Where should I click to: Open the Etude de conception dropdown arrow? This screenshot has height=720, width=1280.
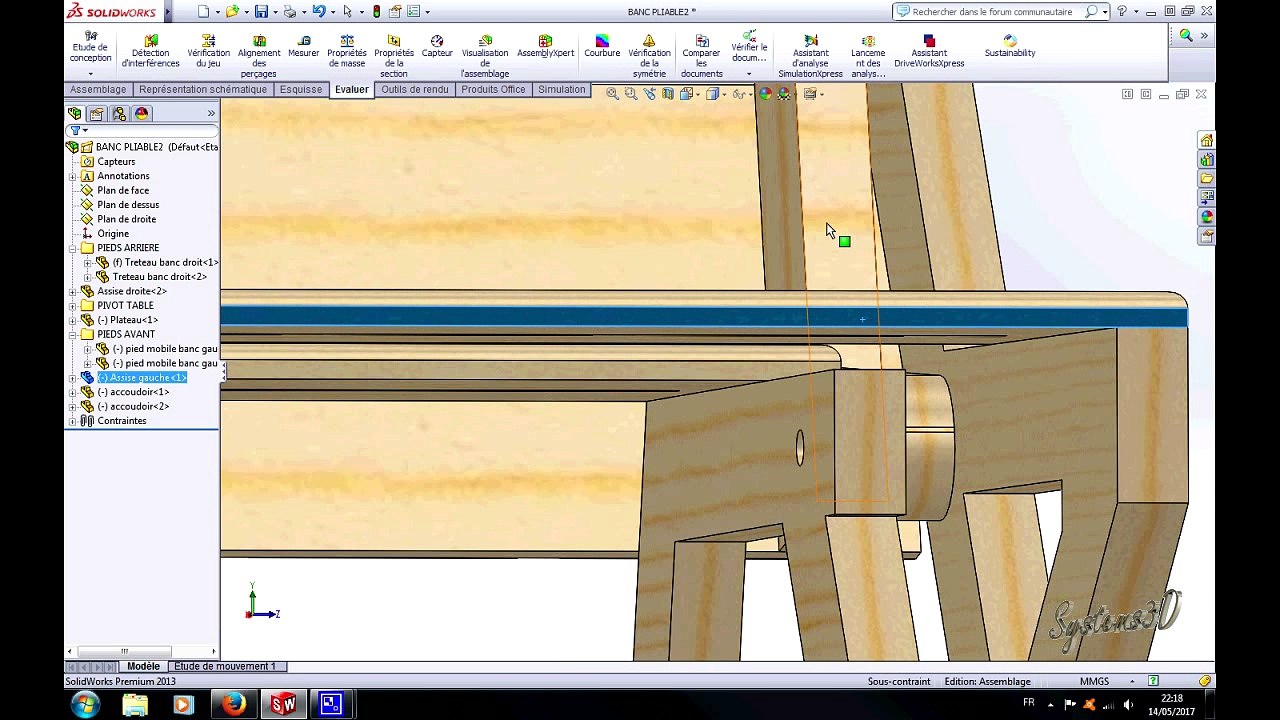(x=90, y=74)
